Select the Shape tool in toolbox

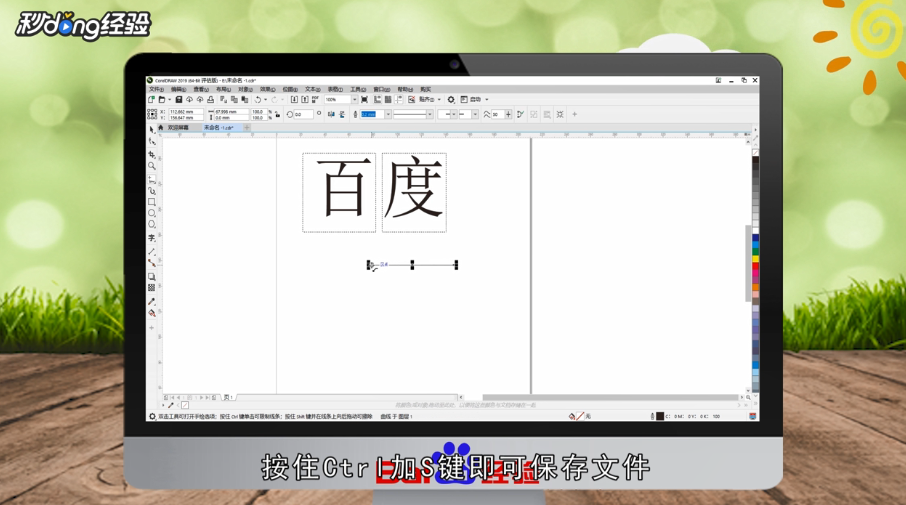click(152, 142)
